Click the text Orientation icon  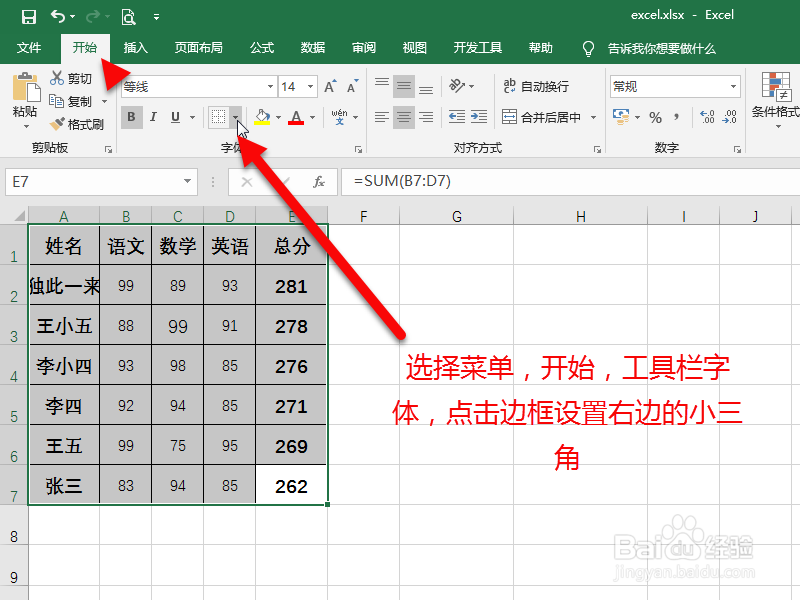[x=457, y=86]
